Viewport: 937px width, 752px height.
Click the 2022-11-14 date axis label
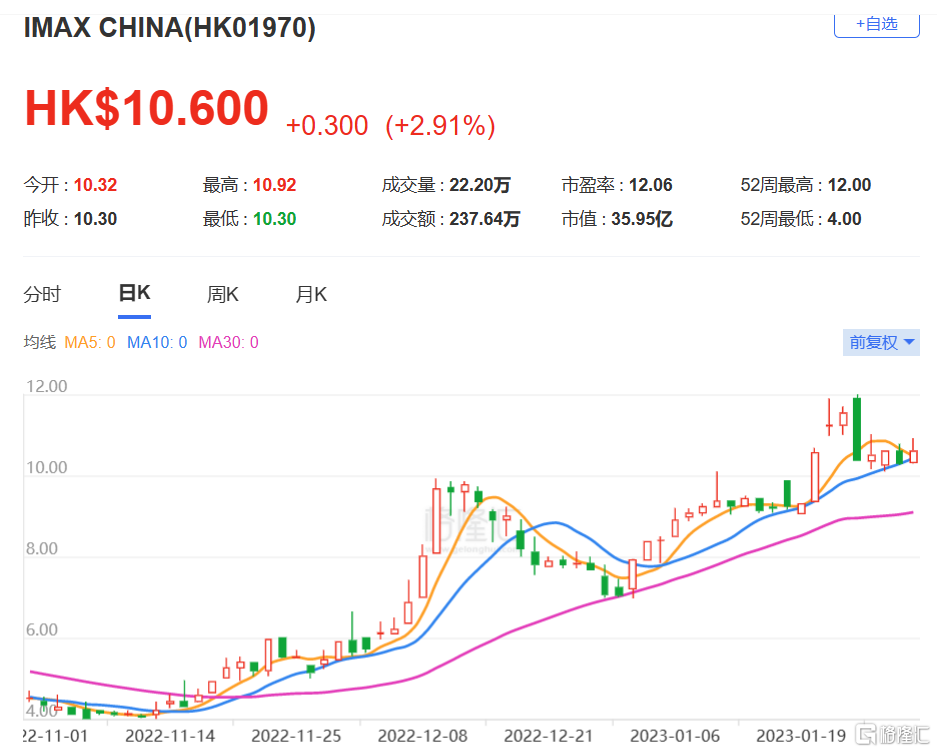(x=170, y=736)
